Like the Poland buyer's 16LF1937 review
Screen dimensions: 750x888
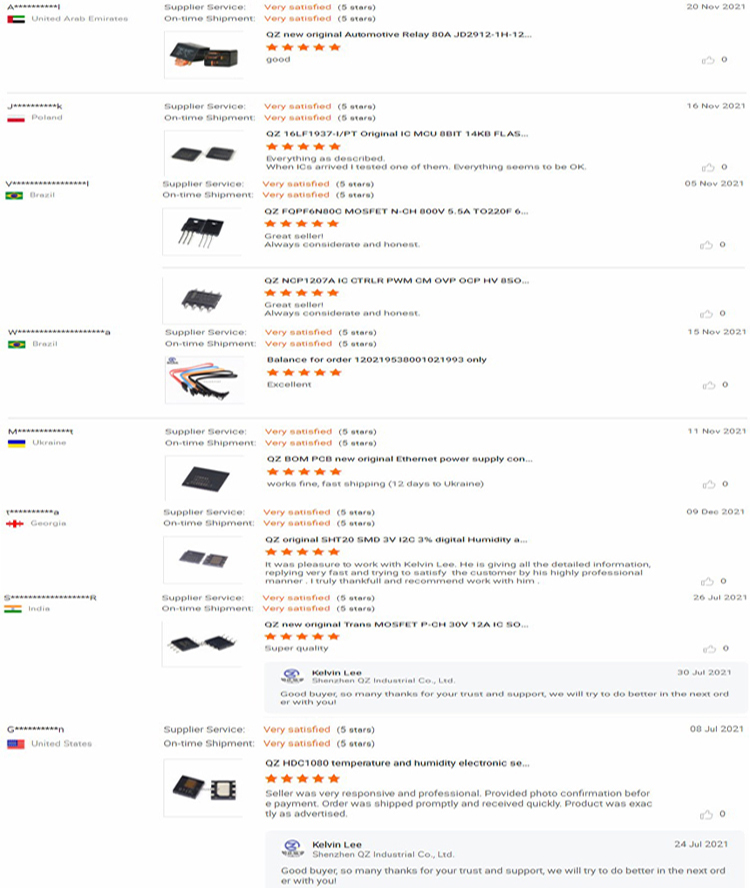708,167
